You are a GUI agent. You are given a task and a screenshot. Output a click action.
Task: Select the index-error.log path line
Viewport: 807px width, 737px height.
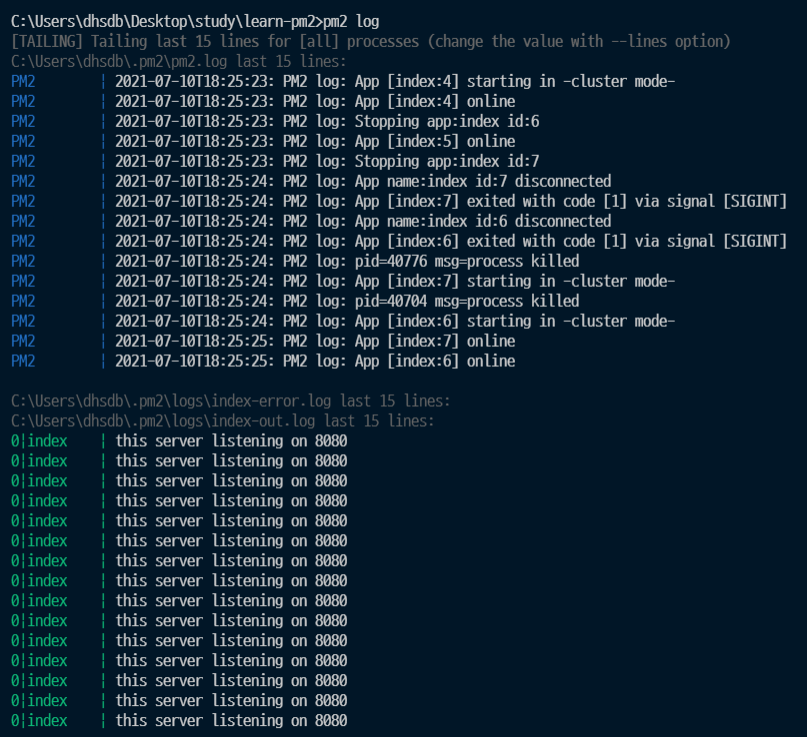231,401
